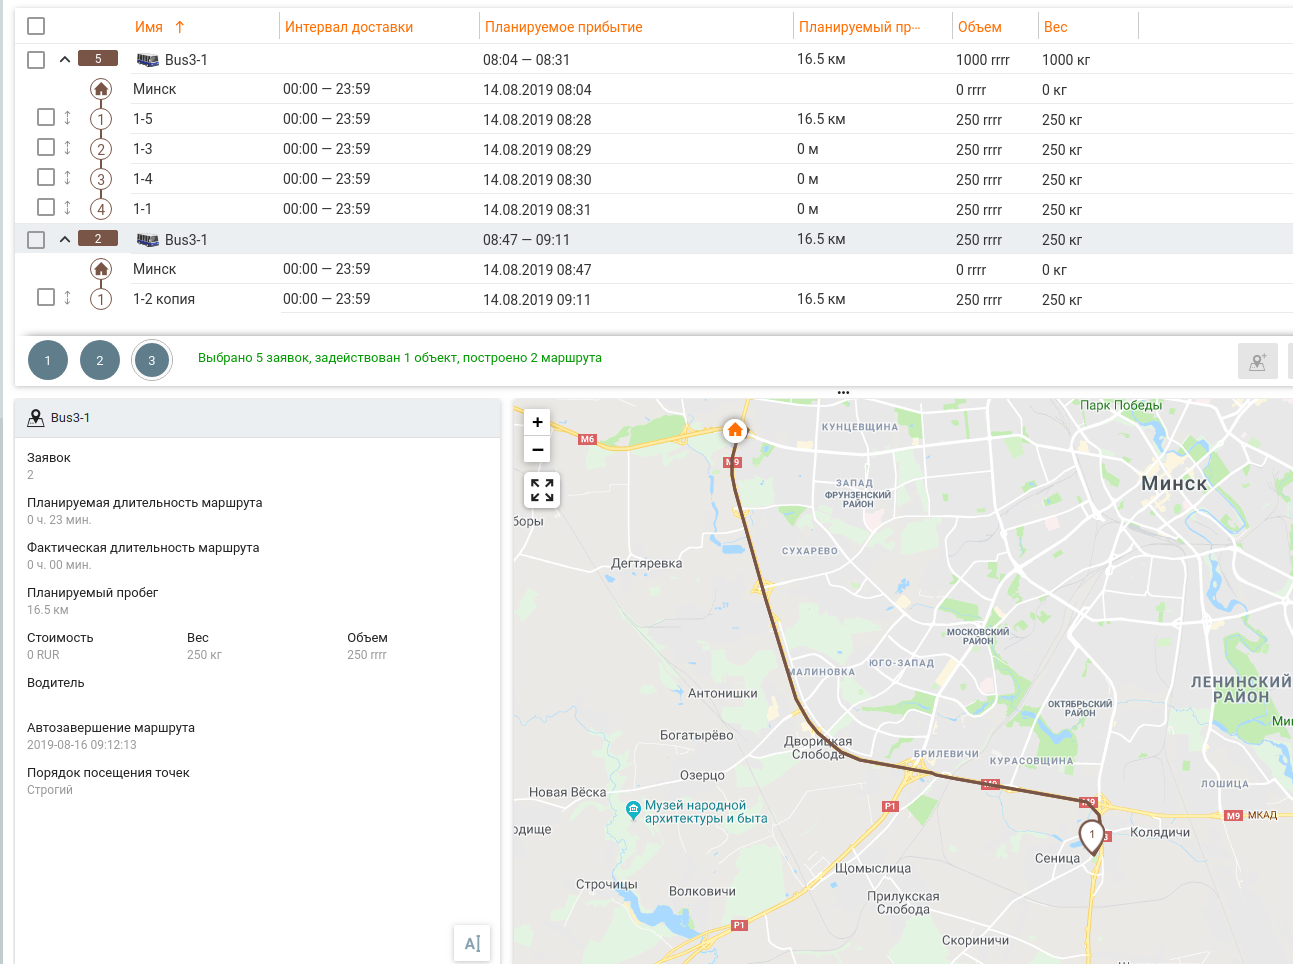Collapse the second Bus3-1 route
This screenshot has height=964, width=1293.
[x=65, y=240]
